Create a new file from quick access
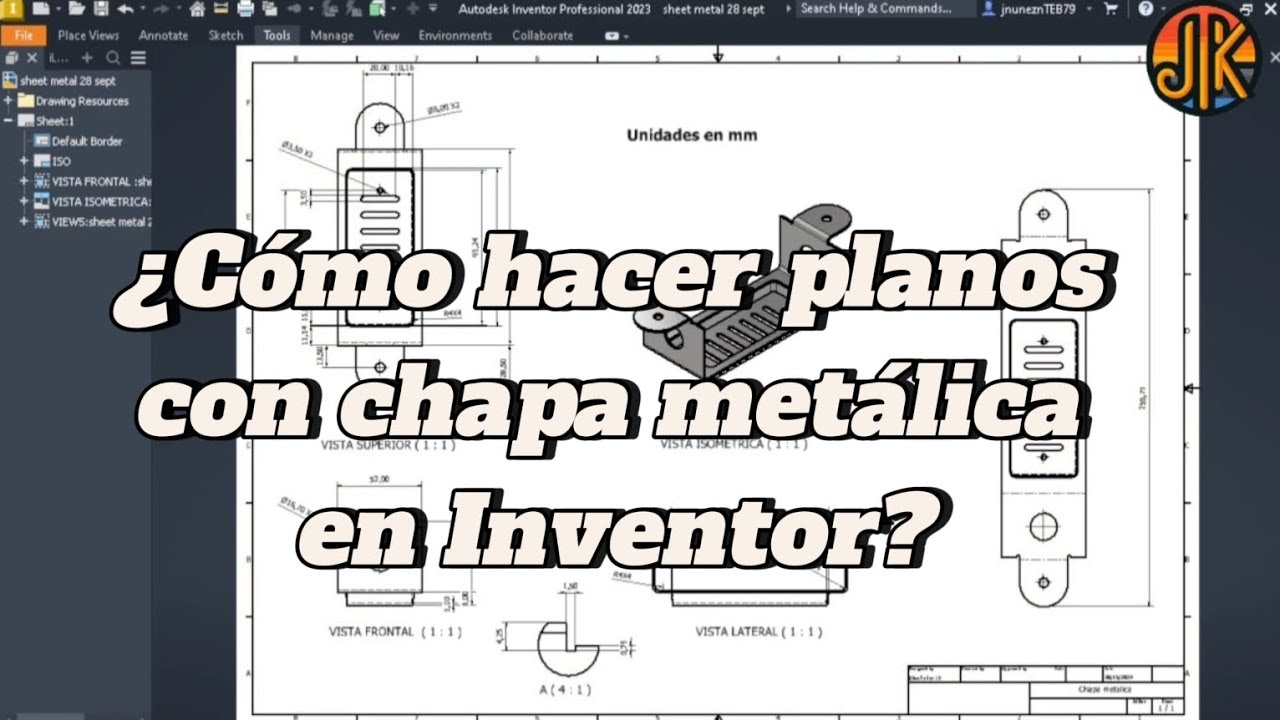 (x=41, y=9)
